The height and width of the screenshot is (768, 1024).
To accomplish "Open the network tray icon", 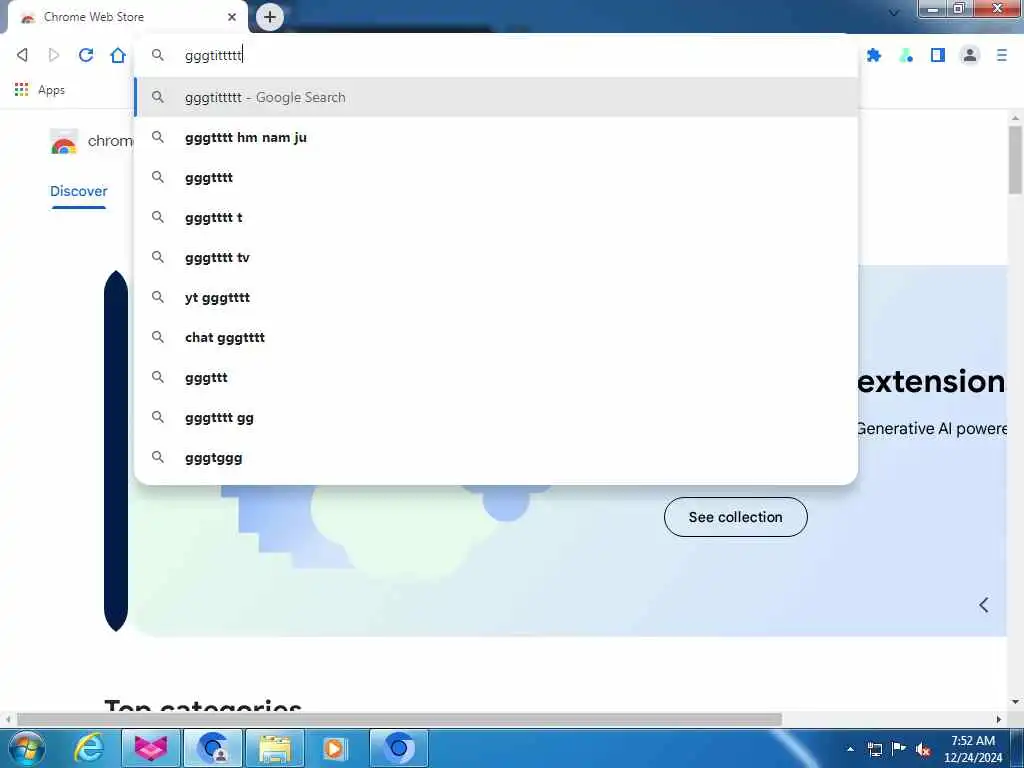I will click(x=874, y=749).
